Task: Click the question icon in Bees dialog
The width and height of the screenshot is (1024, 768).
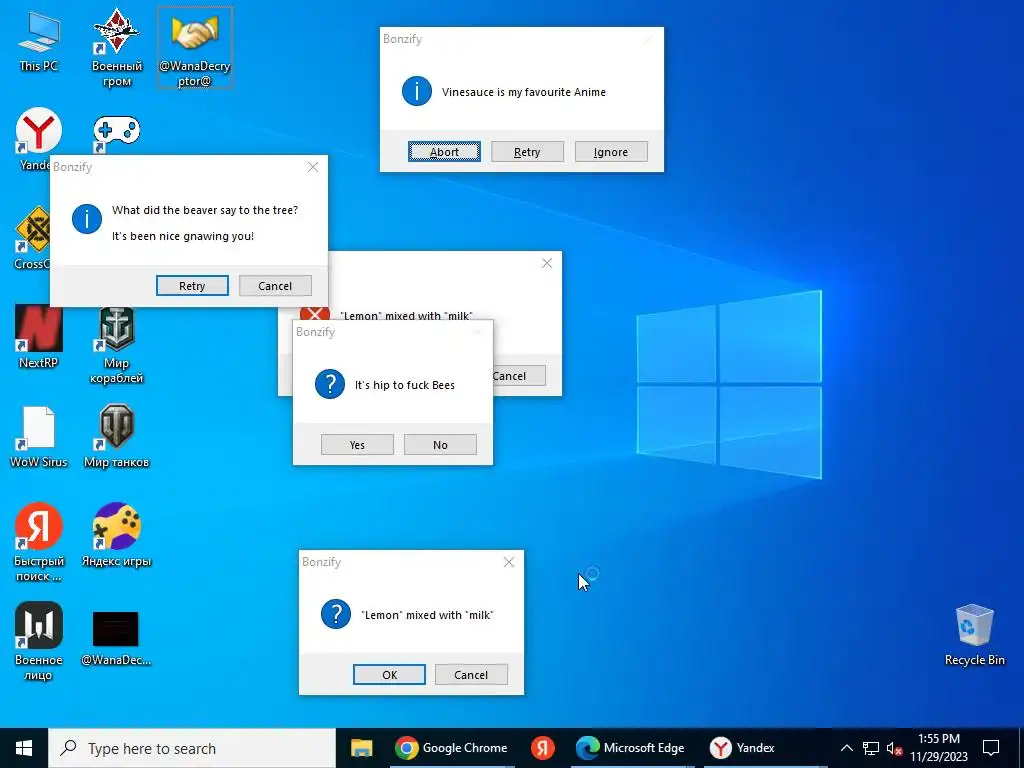Action: [330, 384]
